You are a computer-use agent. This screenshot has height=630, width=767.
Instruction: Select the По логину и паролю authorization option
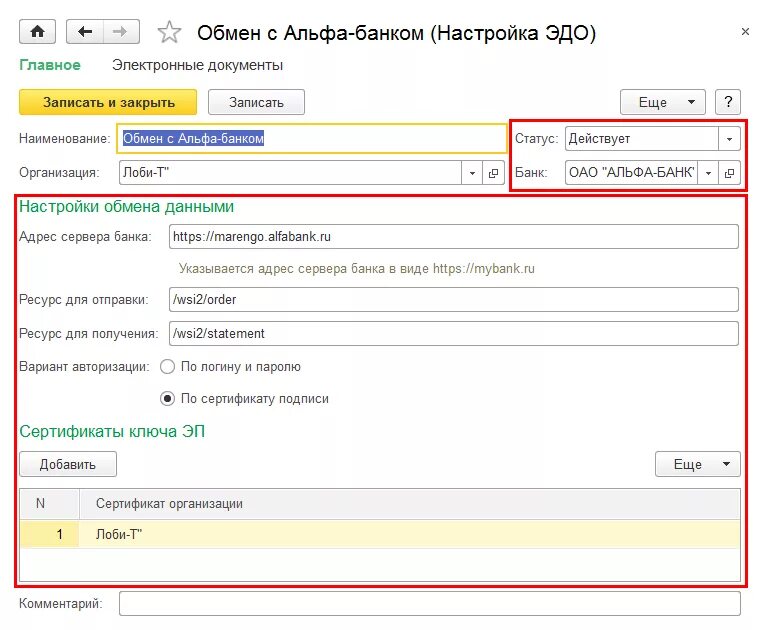click(167, 366)
